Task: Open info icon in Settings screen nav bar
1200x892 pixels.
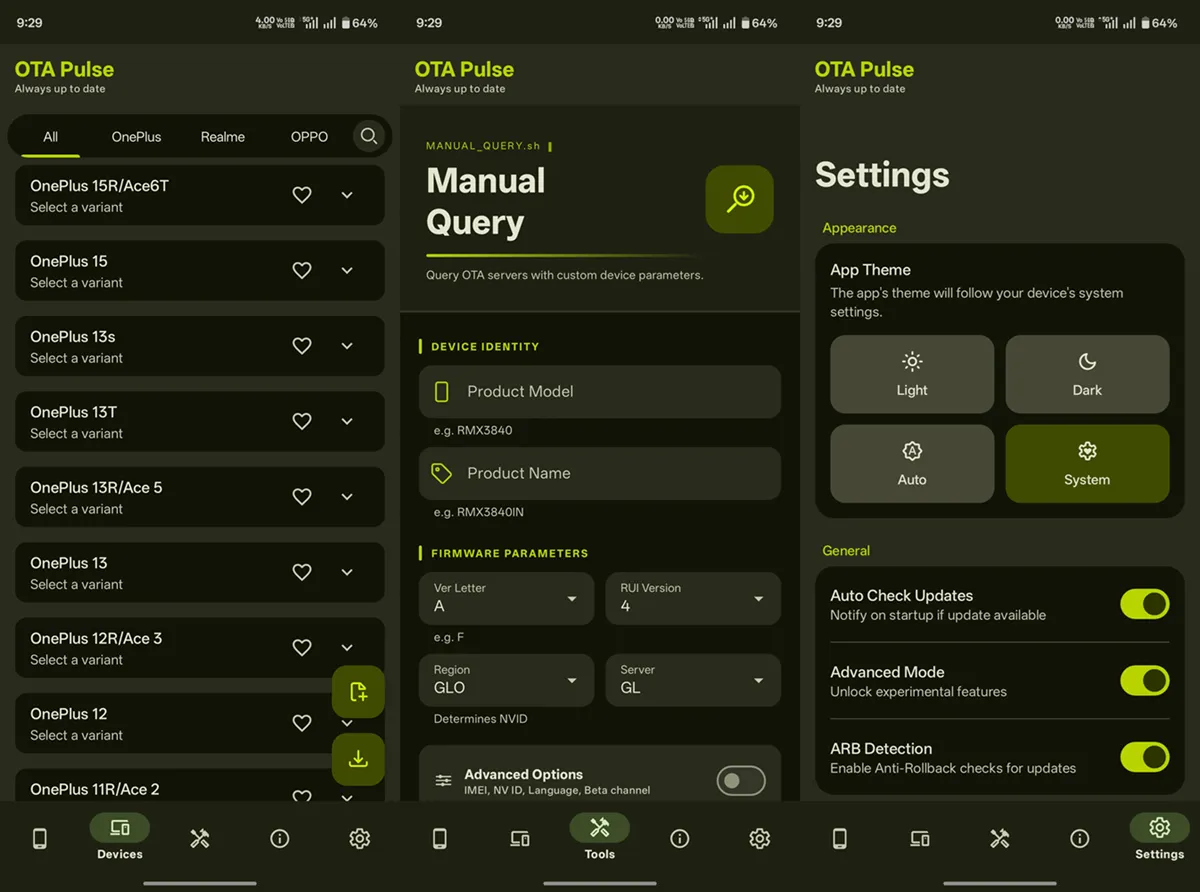Action: point(1080,839)
